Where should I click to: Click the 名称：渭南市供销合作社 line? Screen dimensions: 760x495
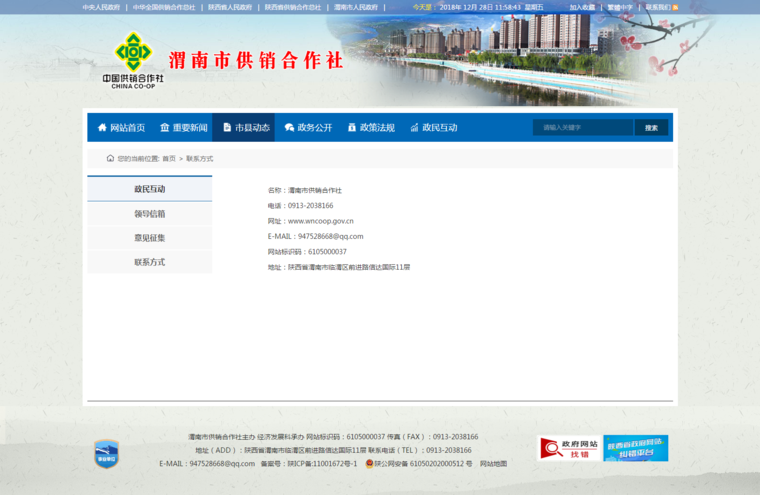pos(304,190)
